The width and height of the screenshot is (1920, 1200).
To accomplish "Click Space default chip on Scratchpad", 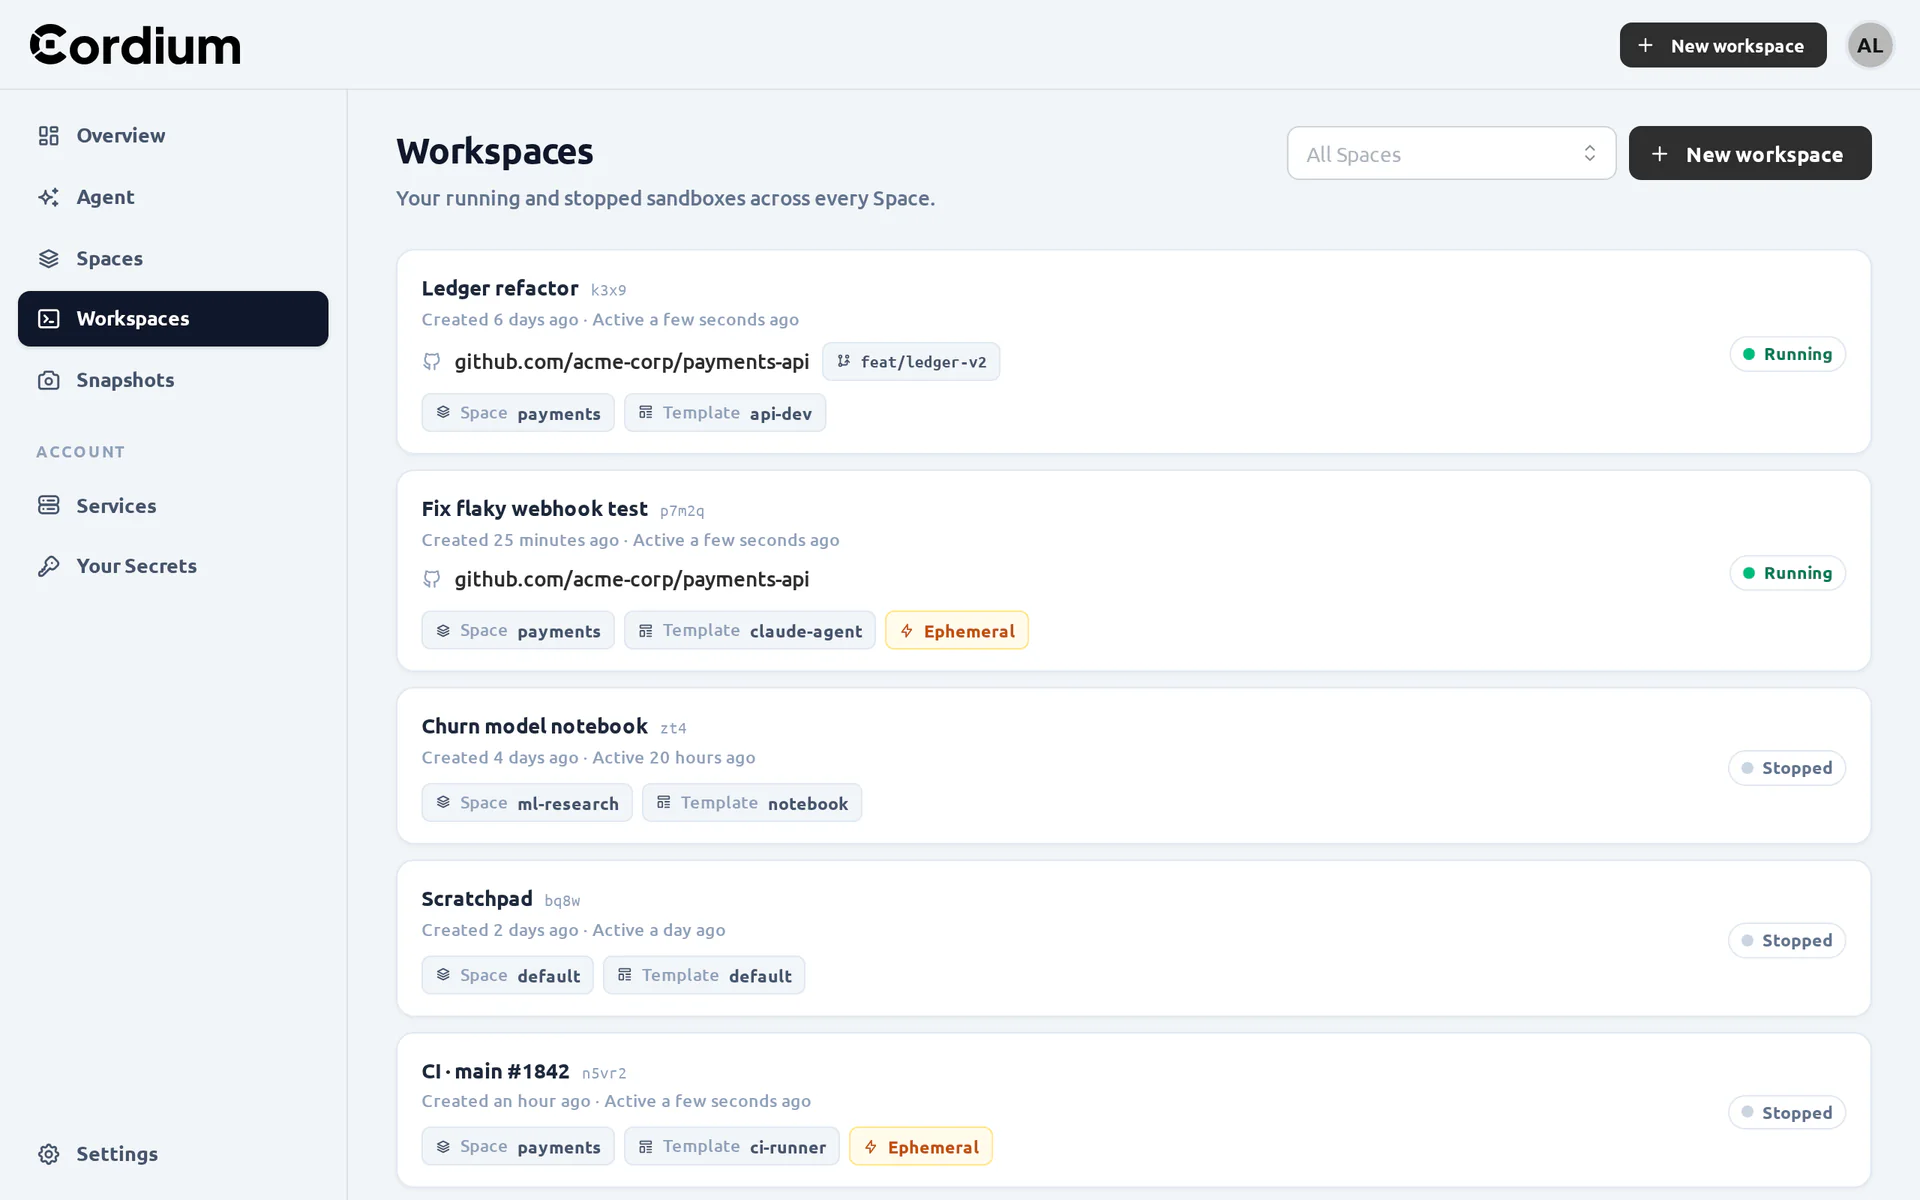I will click(507, 975).
